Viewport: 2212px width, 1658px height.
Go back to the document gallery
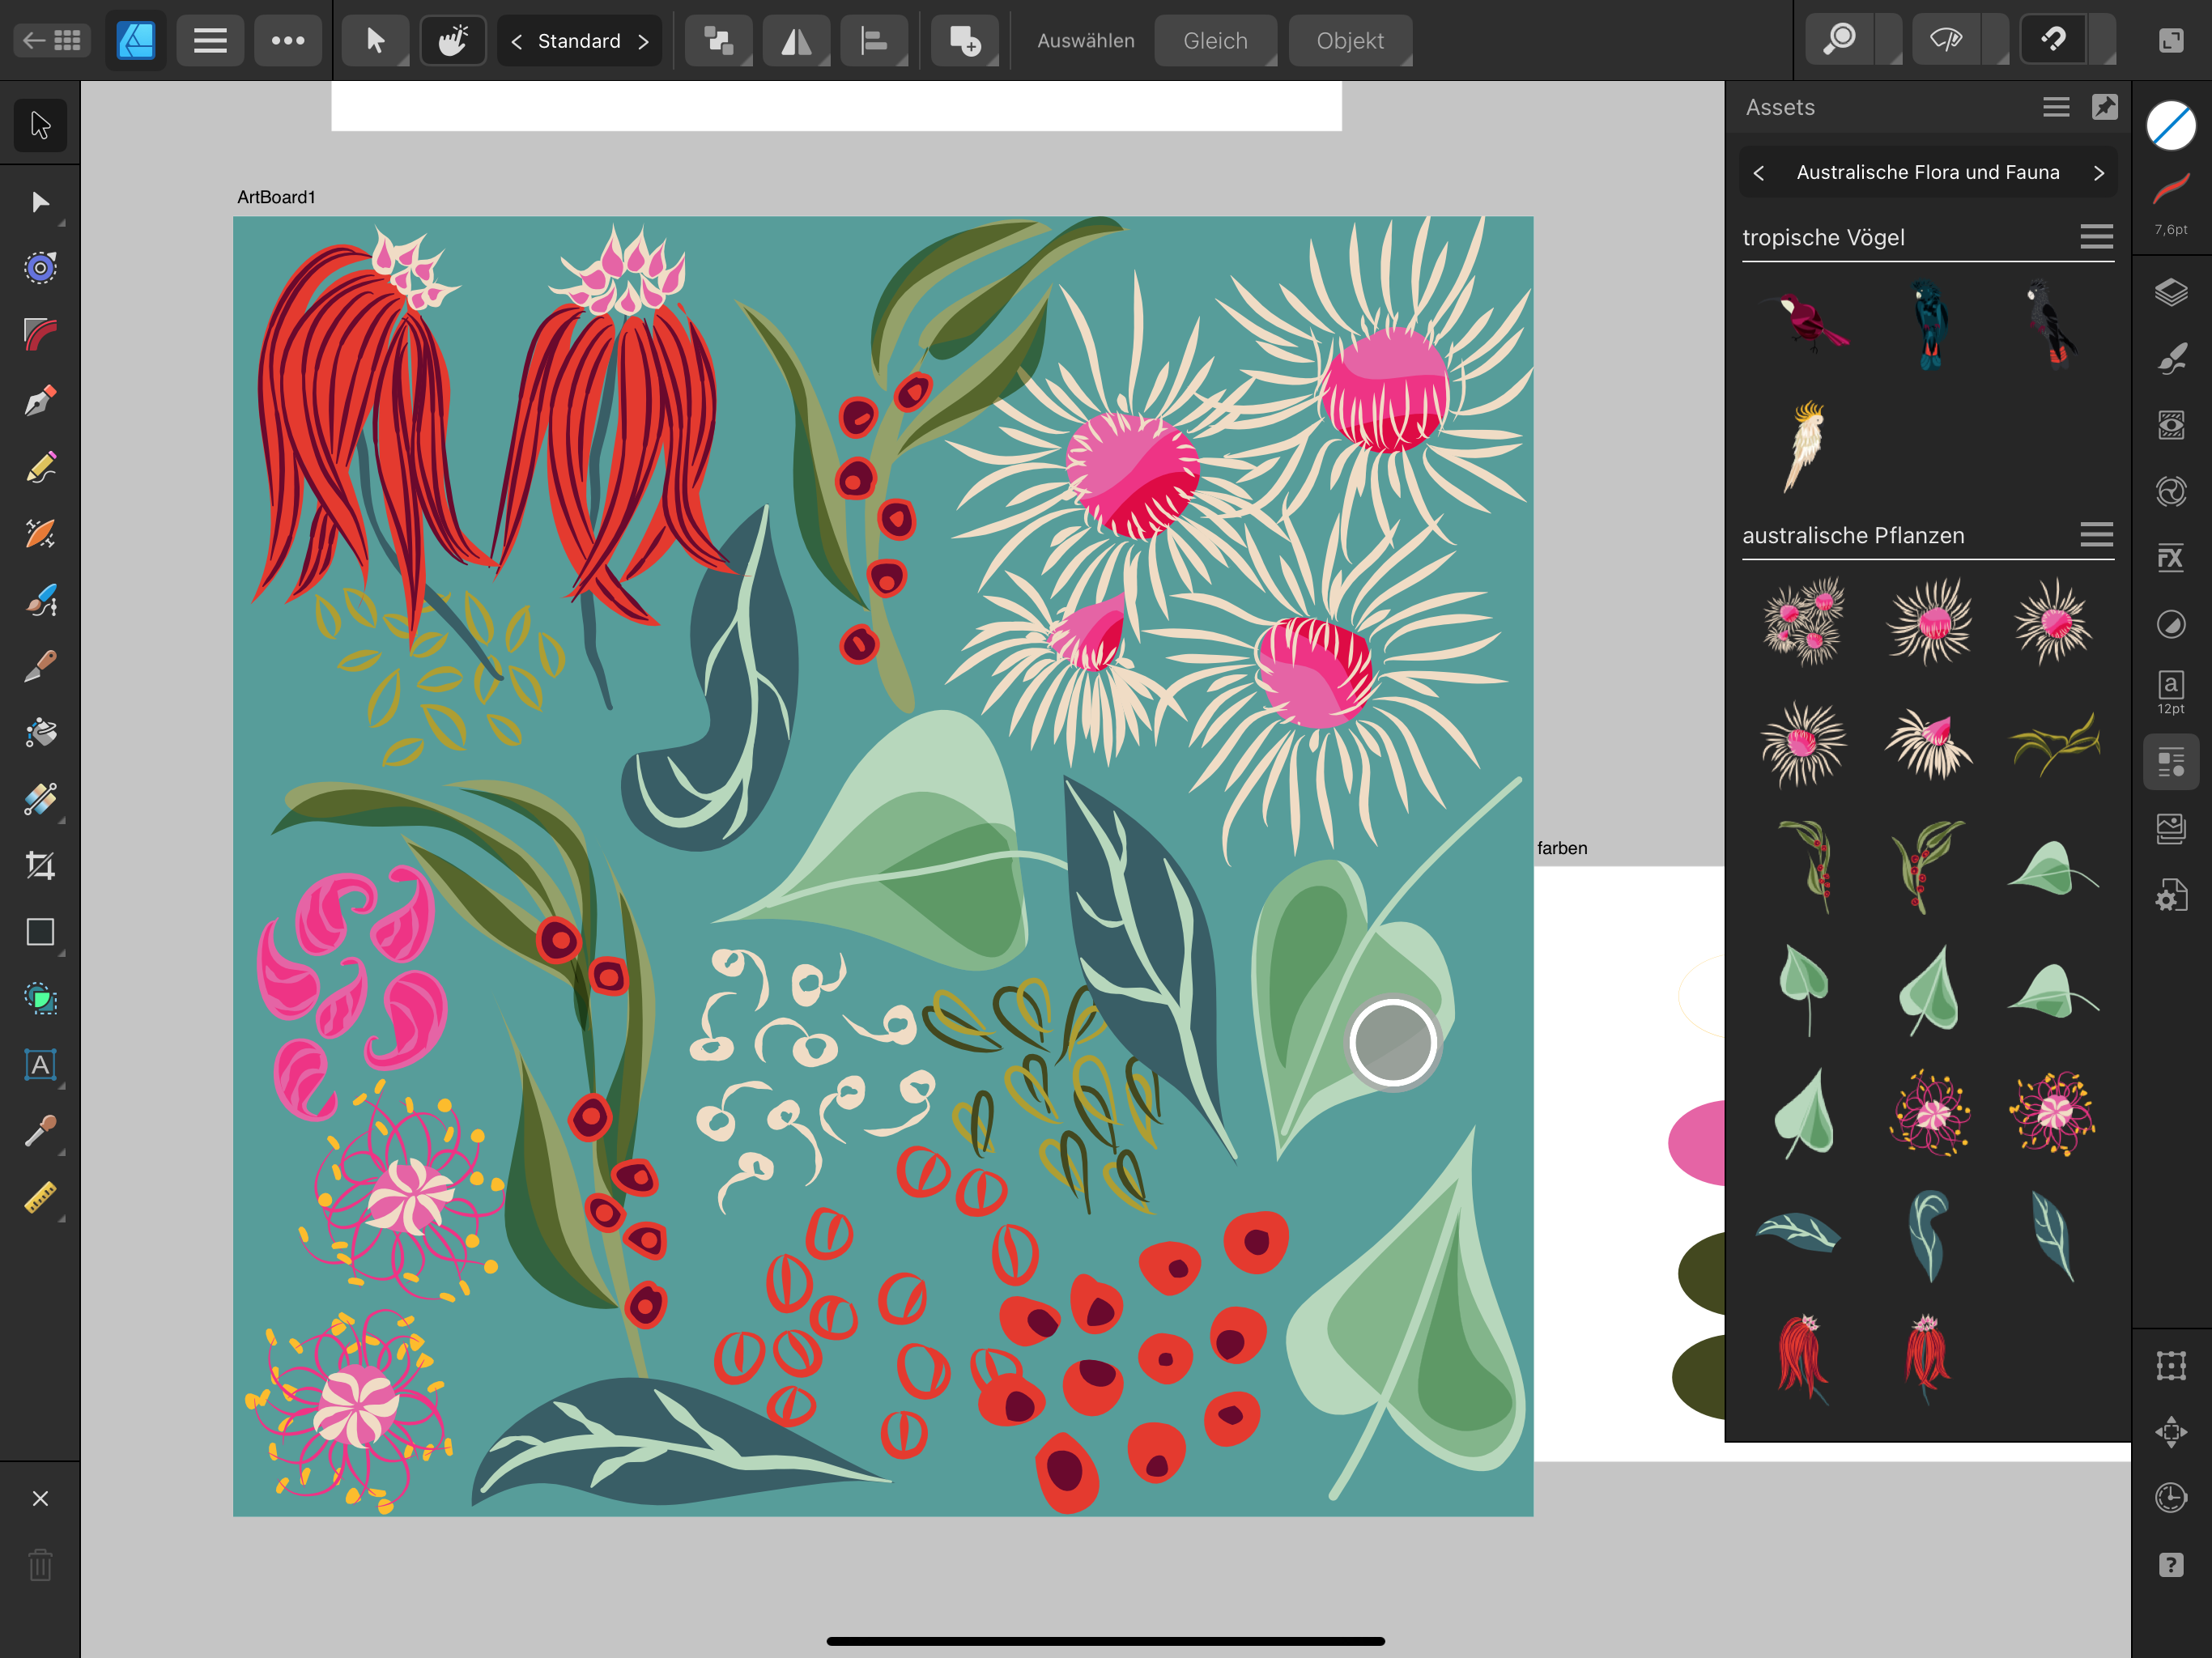tap(52, 40)
